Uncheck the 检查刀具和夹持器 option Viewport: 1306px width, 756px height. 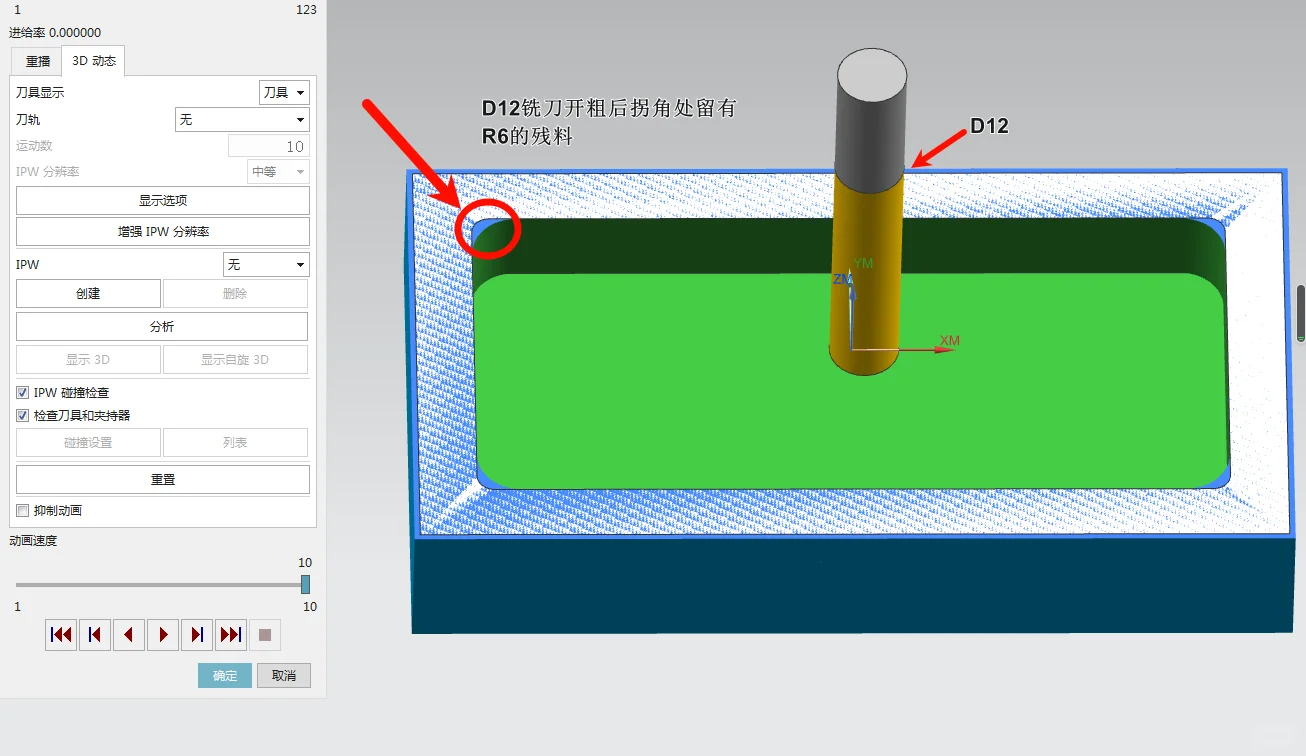[x=22, y=415]
